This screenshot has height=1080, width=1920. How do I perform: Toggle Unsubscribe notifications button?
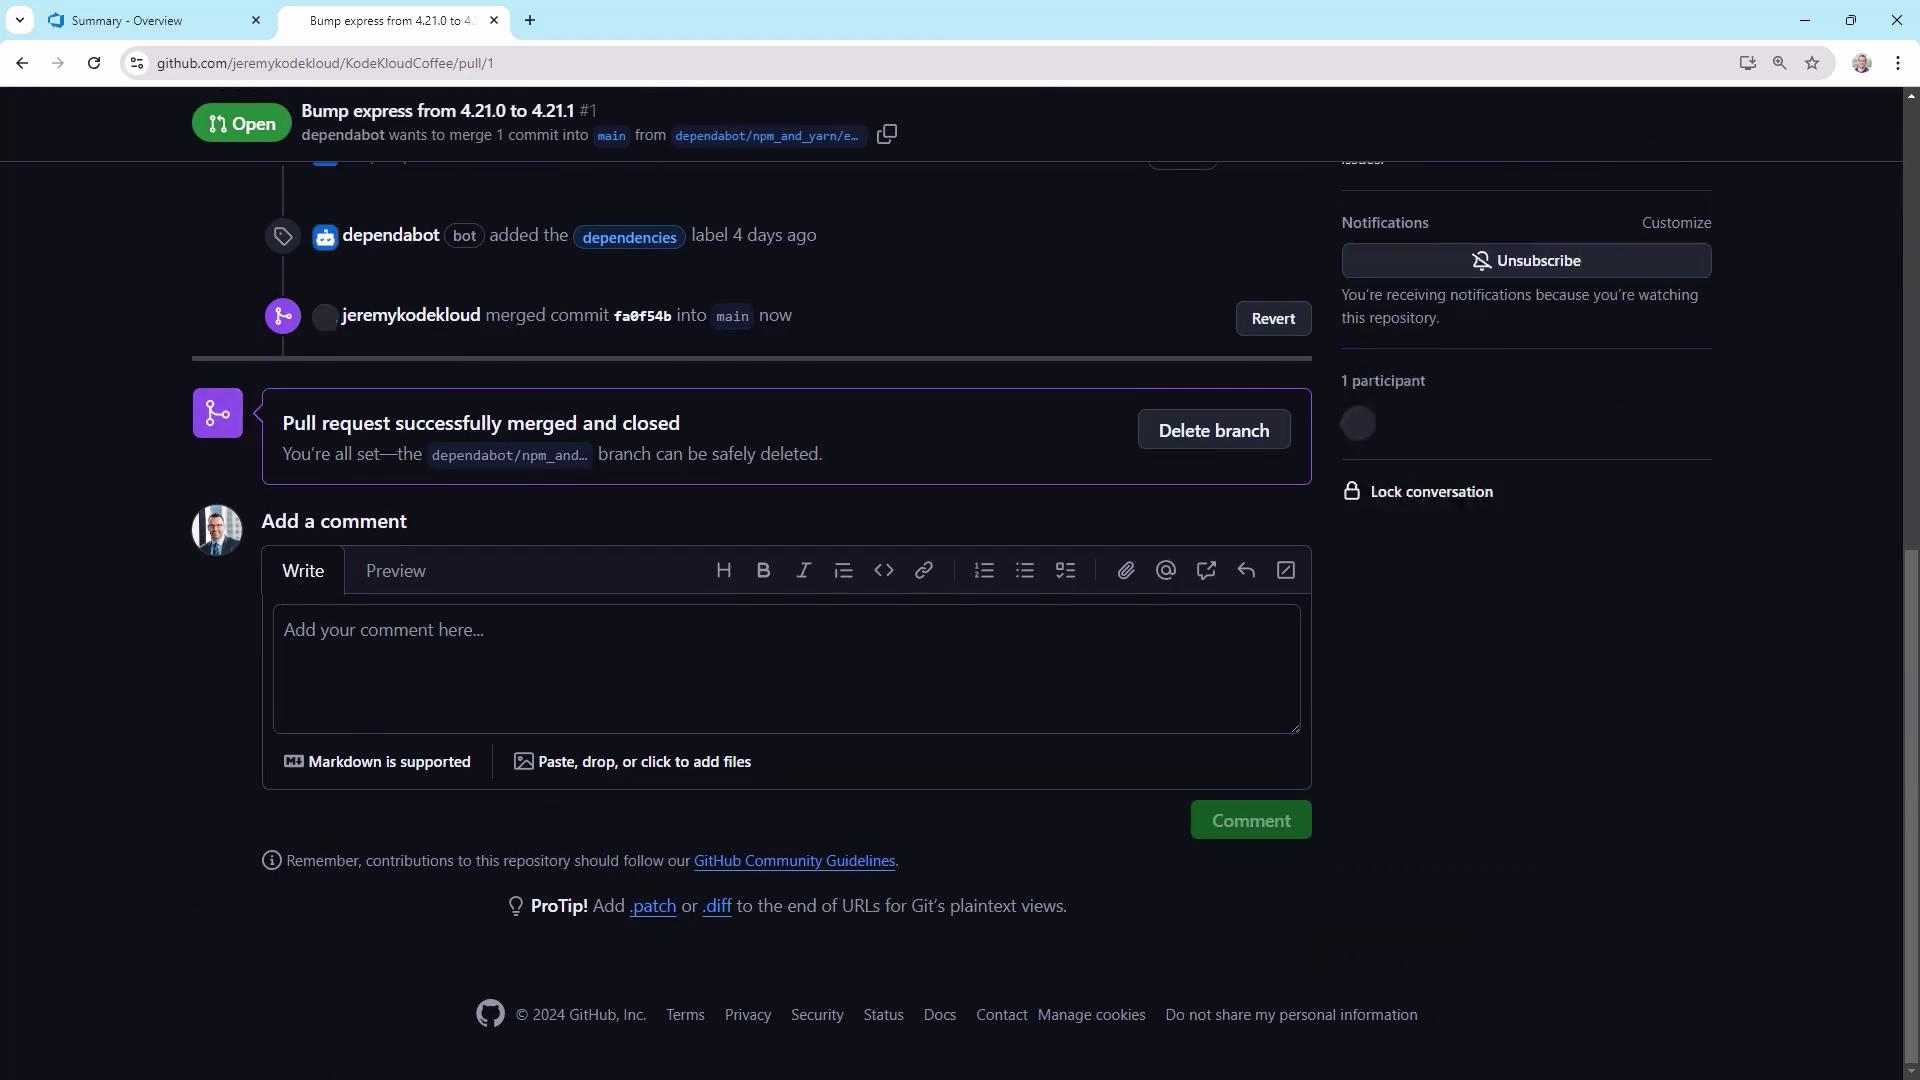click(1526, 260)
